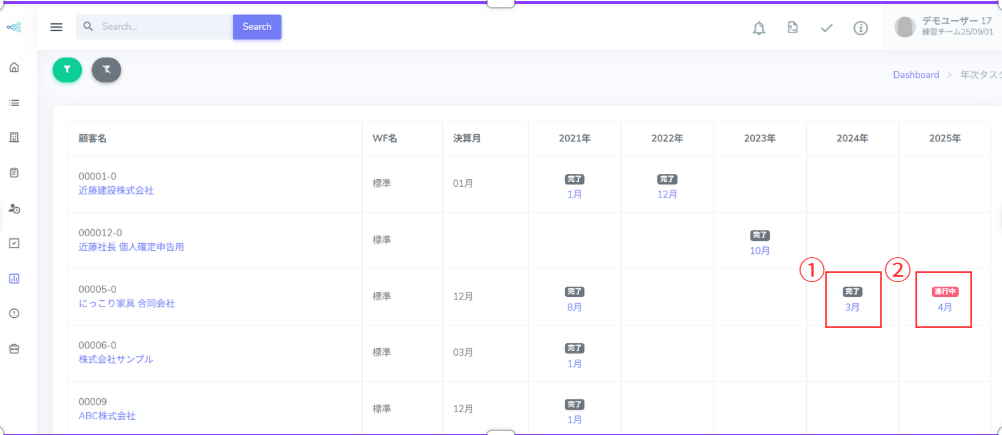The width and height of the screenshot is (1002, 435).
Task: Click the gray clear-filter button
Action: [x=106, y=69]
